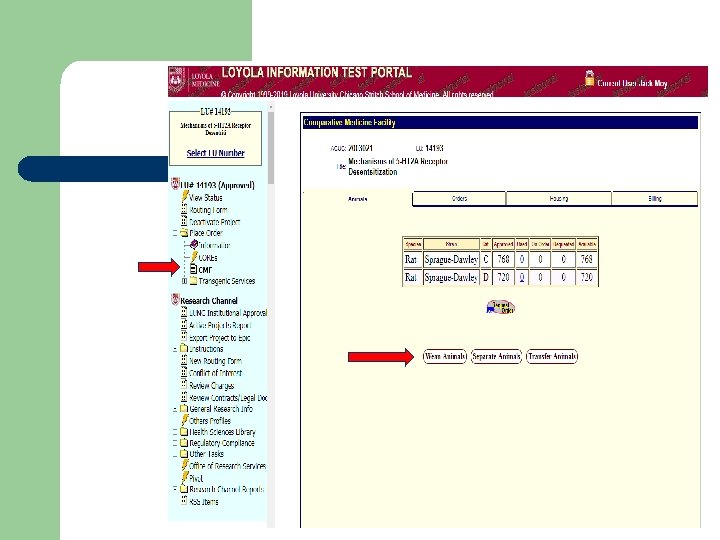Collapse the Place Order tree node
Screen dimensions: 720x540
pos(174,233)
